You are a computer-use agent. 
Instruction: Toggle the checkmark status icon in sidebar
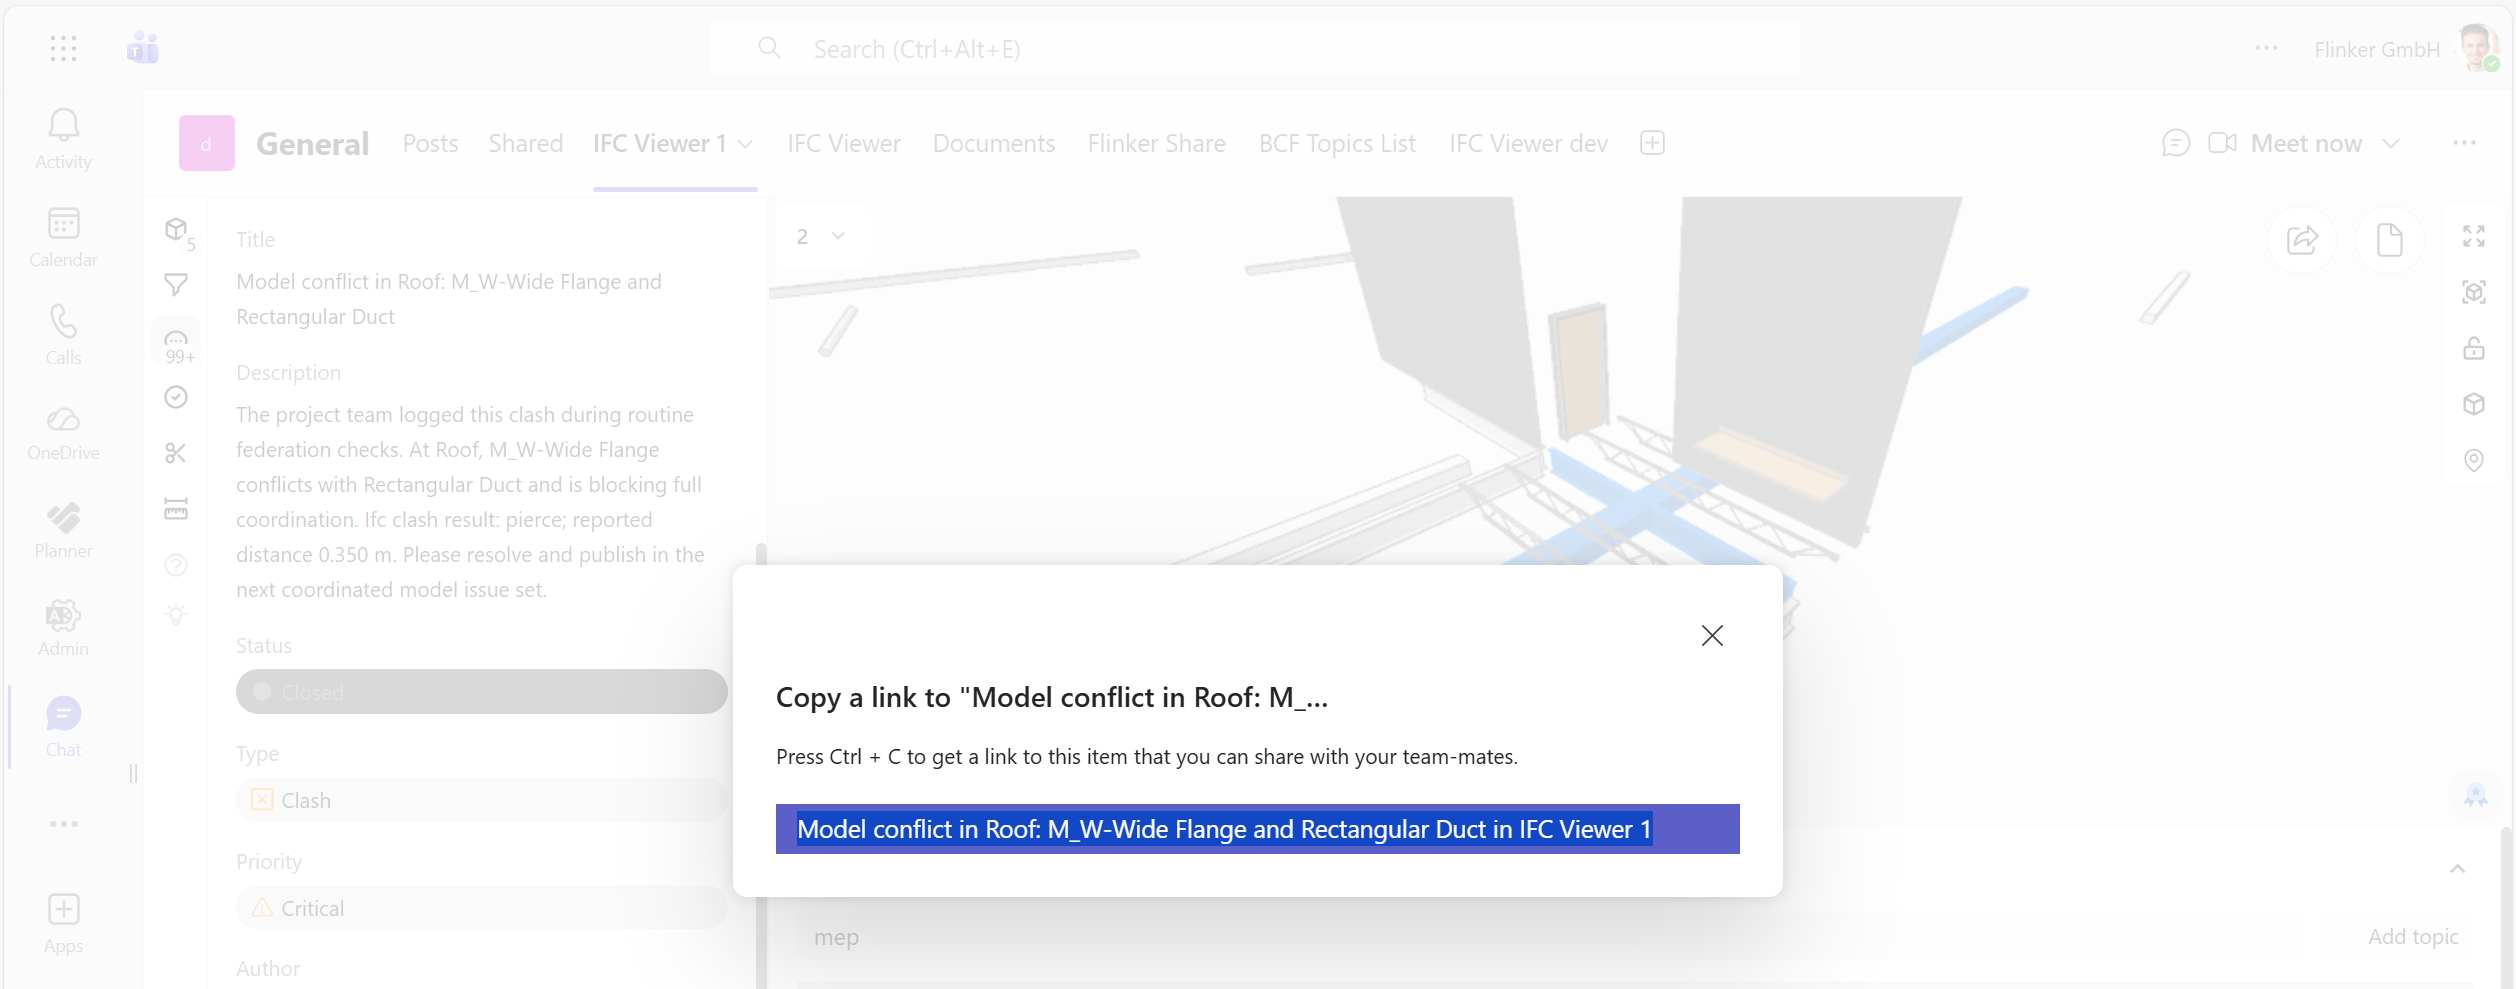point(176,397)
